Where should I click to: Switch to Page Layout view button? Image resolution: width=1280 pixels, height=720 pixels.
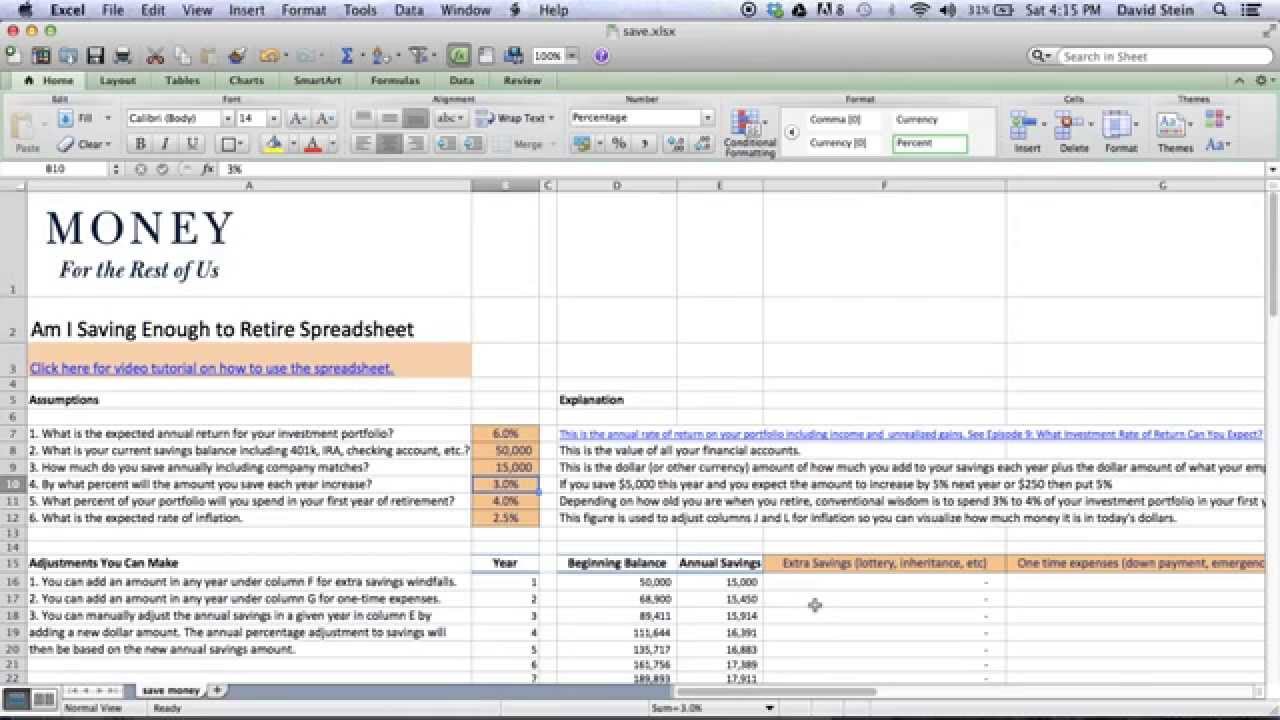(44, 699)
